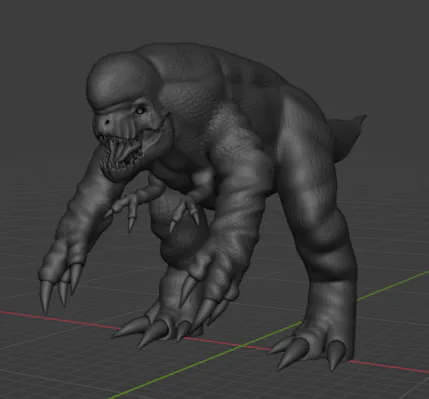Image resolution: width=429 pixels, height=399 pixels.
Task: Select the domed cranium of the monster
Action: click(x=120, y=80)
